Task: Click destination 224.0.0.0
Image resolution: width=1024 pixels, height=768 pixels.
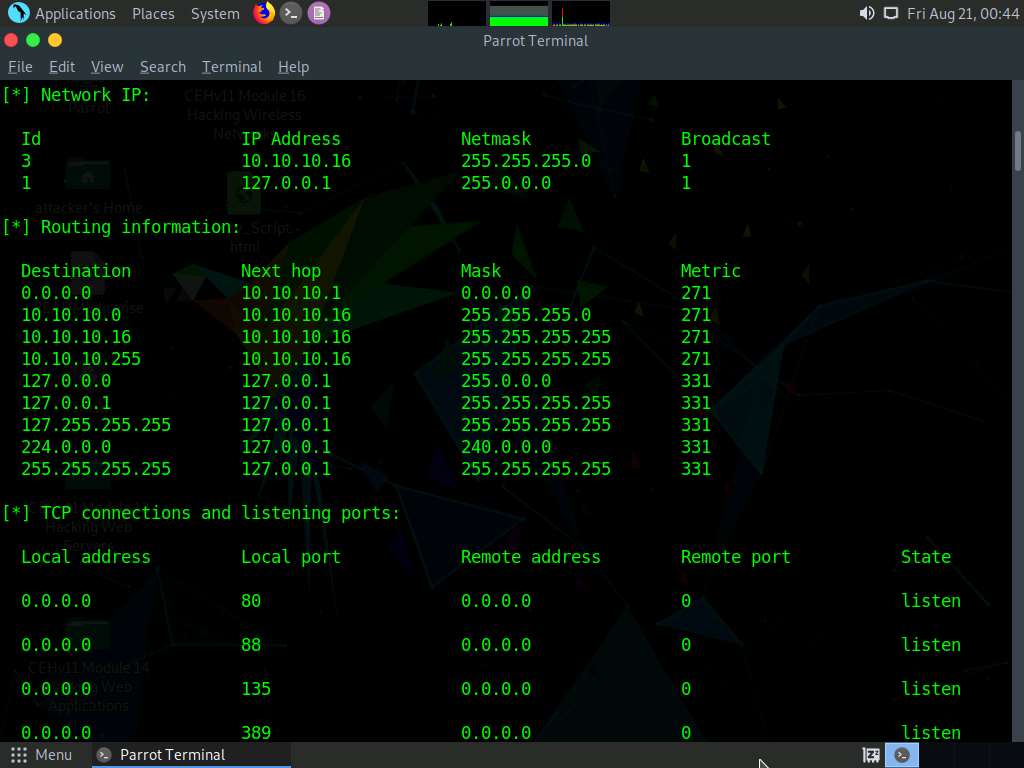Action: coord(66,447)
